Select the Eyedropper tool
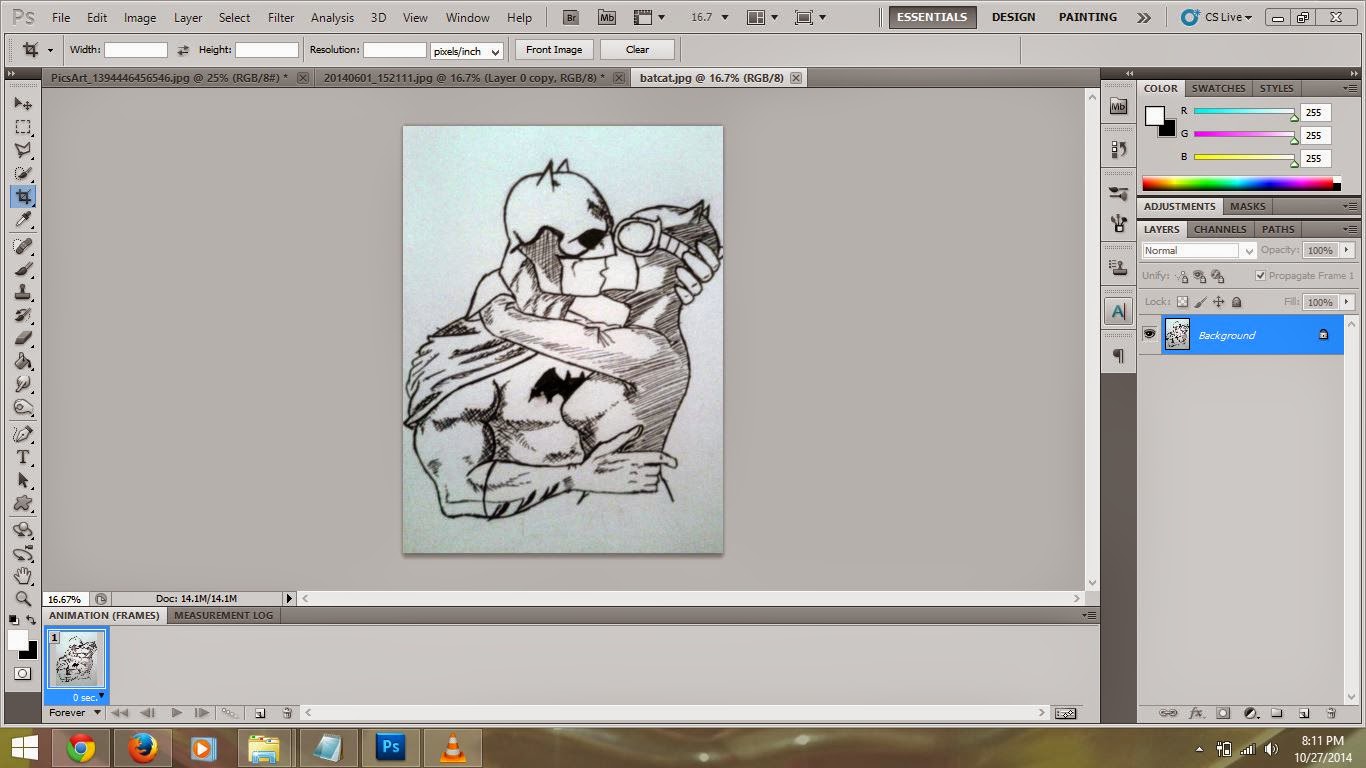This screenshot has height=768, width=1366. coord(23,220)
